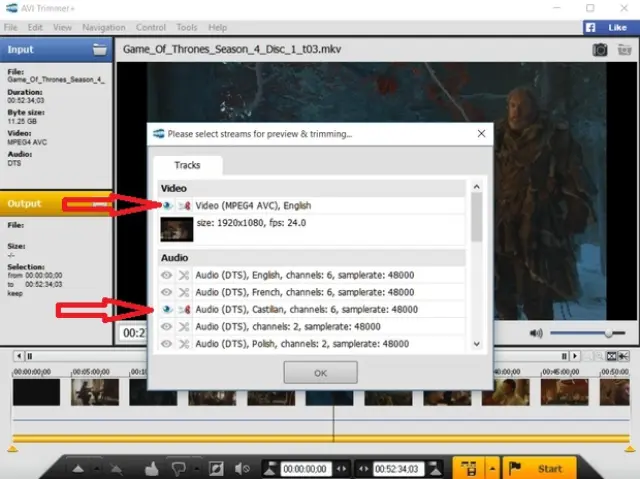Click the scissors icon for English audio
The width and height of the screenshot is (640, 479).
183,274
